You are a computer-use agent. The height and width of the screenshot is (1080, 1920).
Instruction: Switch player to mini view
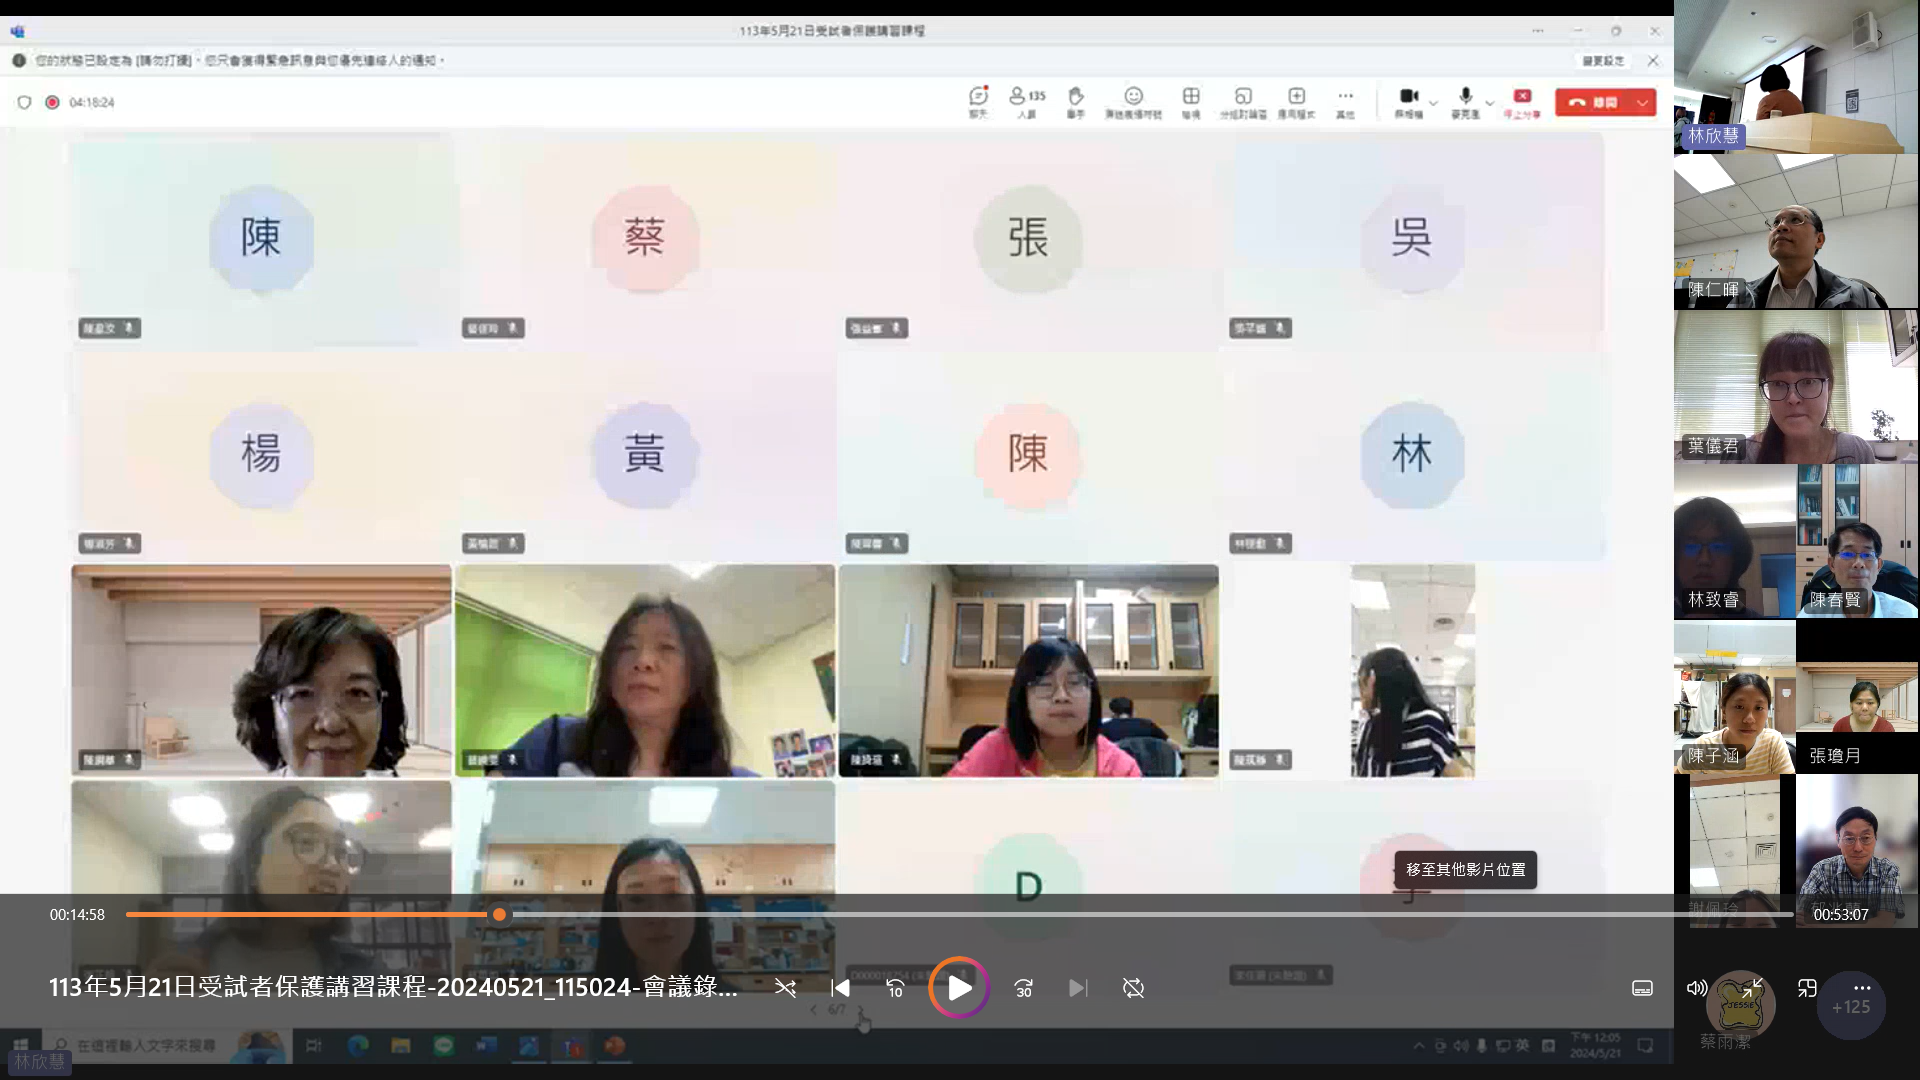point(1807,988)
